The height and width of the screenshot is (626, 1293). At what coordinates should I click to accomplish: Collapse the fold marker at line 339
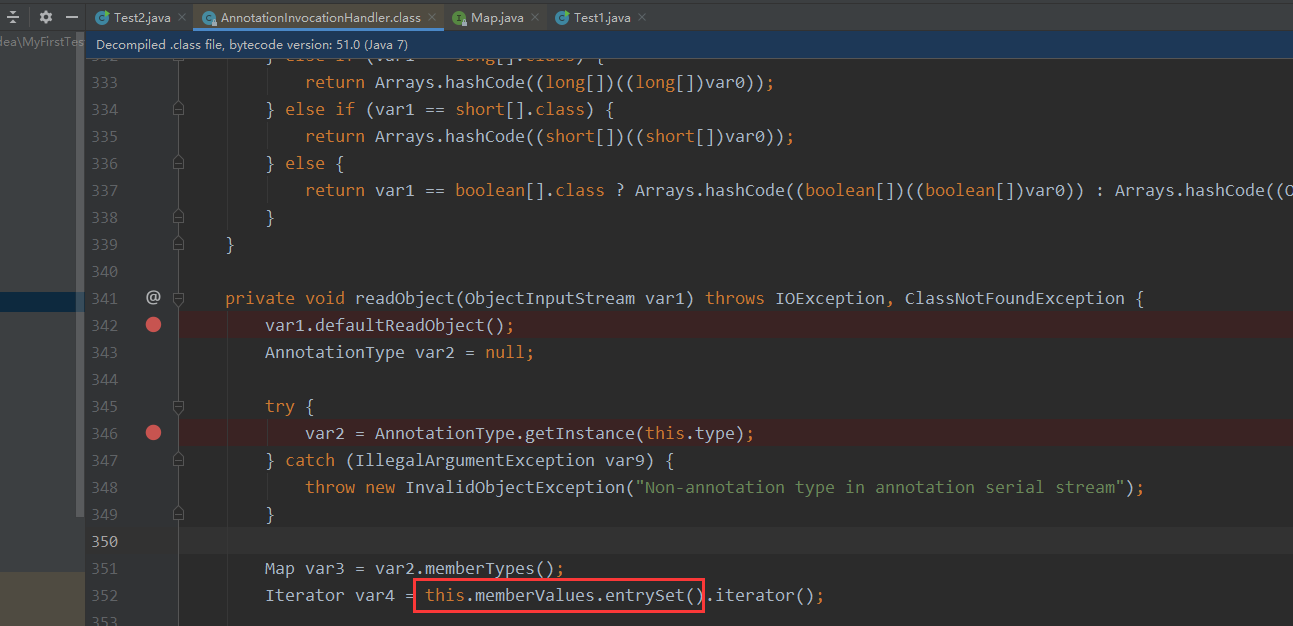tap(178, 244)
